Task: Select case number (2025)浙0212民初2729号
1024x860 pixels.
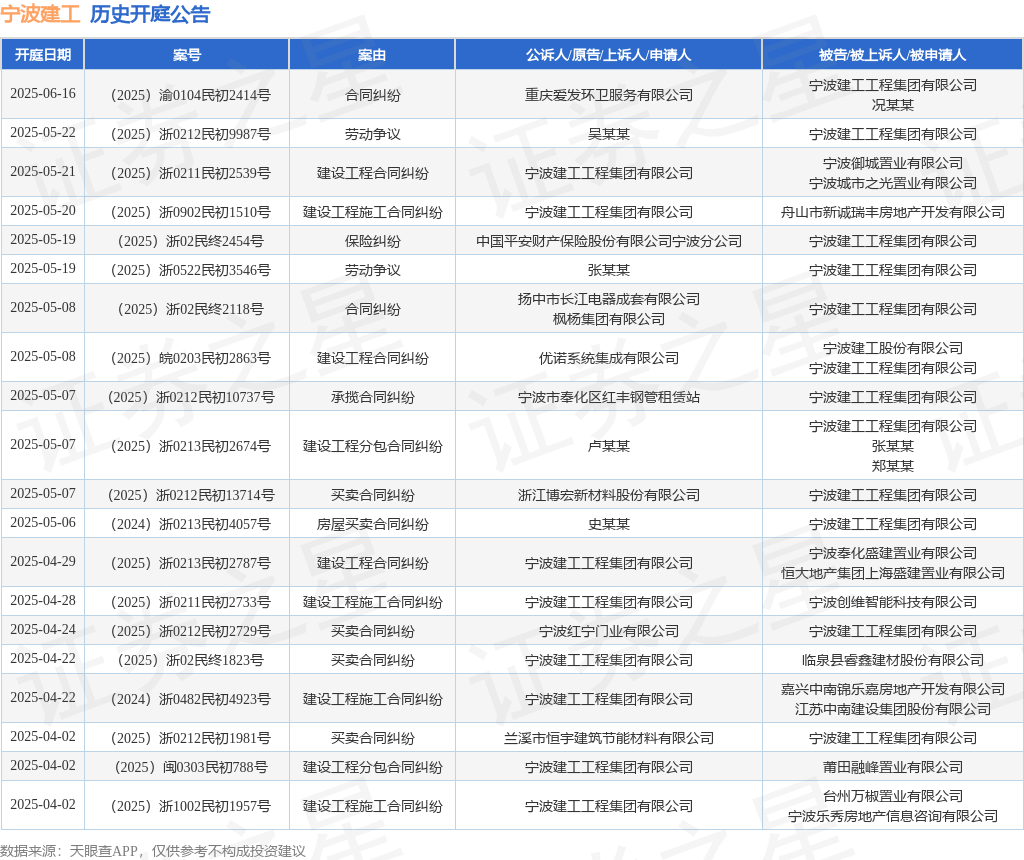Action: pyautogui.click(x=190, y=631)
